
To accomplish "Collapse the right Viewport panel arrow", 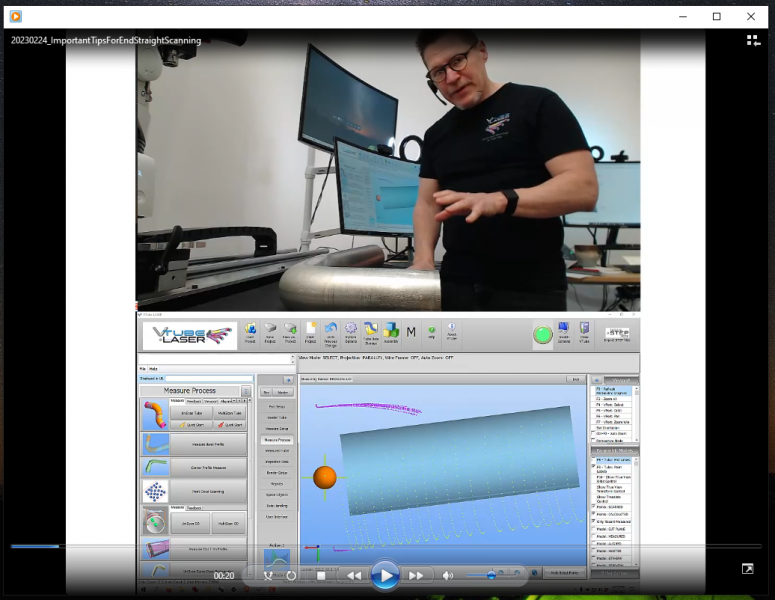I will (596, 379).
